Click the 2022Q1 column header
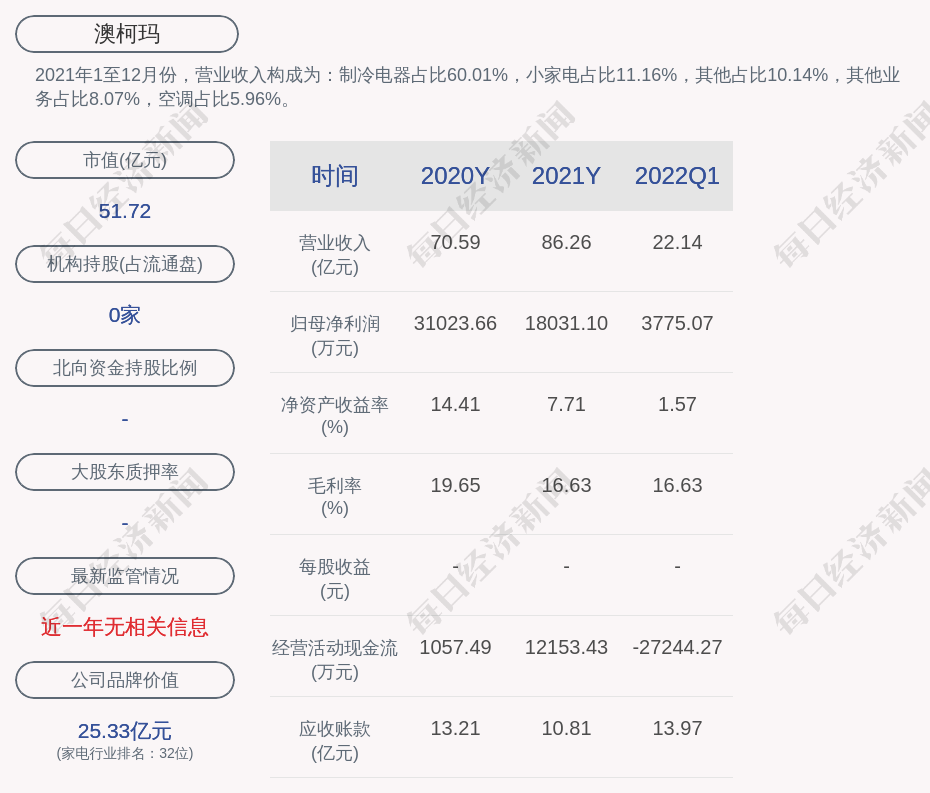The image size is (930, 793). pyautogui.click(x=677, y=176)
